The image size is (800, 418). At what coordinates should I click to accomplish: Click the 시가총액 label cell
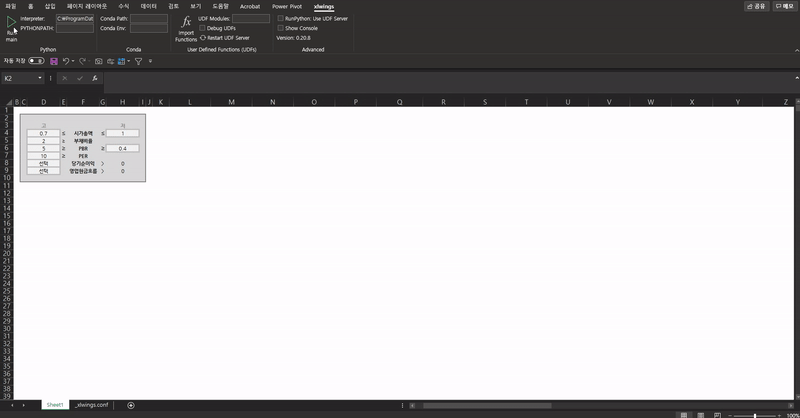pos(83,133)
